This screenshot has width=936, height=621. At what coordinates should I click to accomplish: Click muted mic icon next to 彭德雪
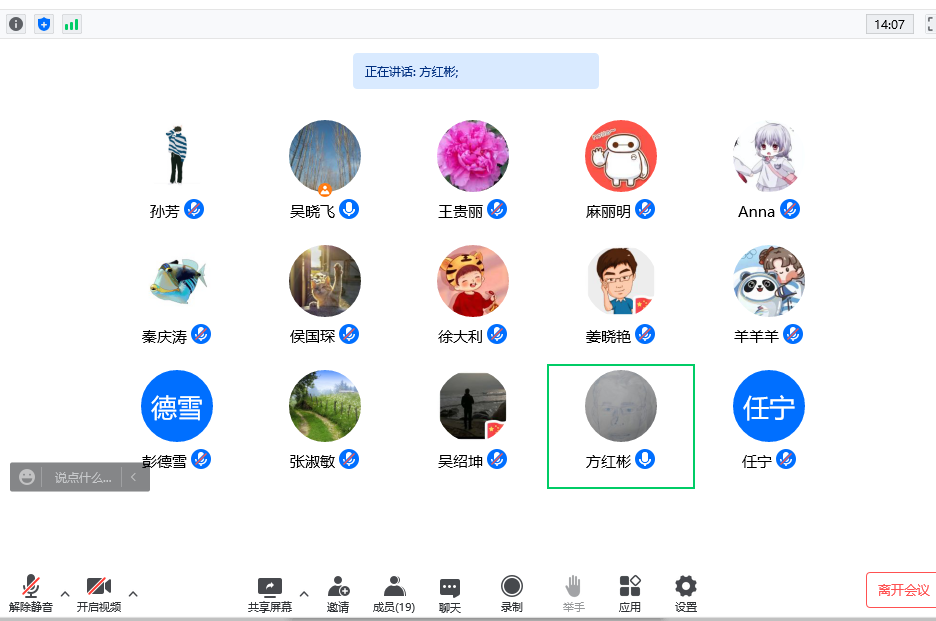click(x=201, y=459)
